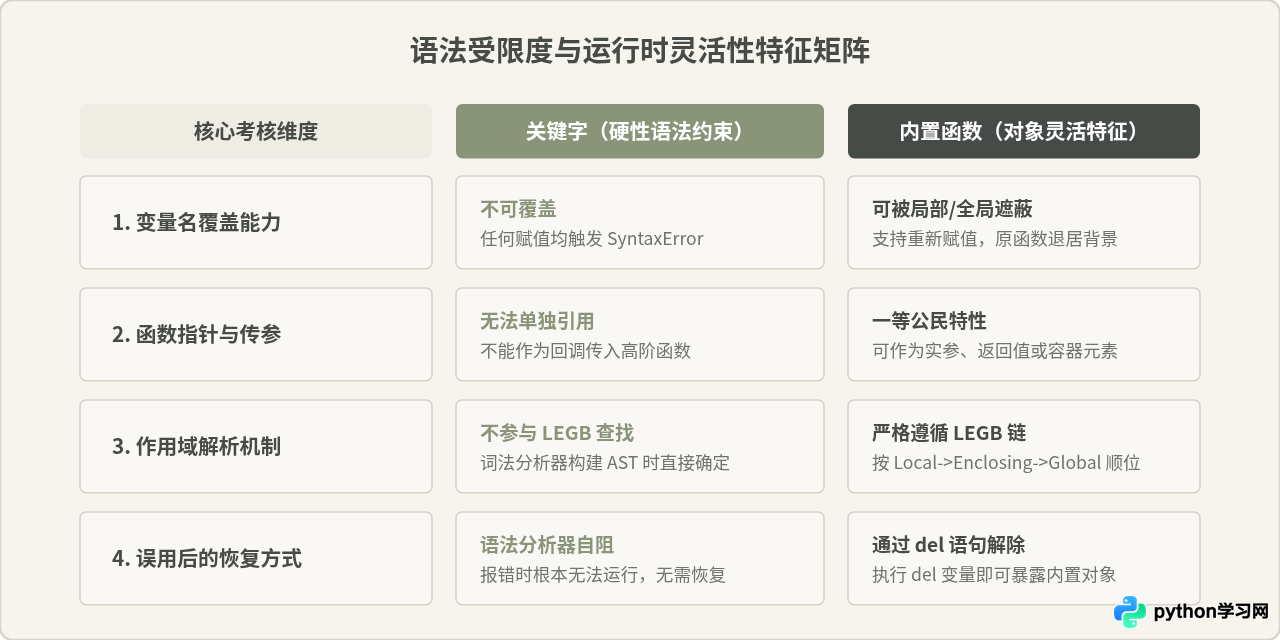The height and width of the screenshot is (640, 1280).
Task: Click the title 语法受限度与运行时灵活性特征矩阵
Action: [640, 51]
